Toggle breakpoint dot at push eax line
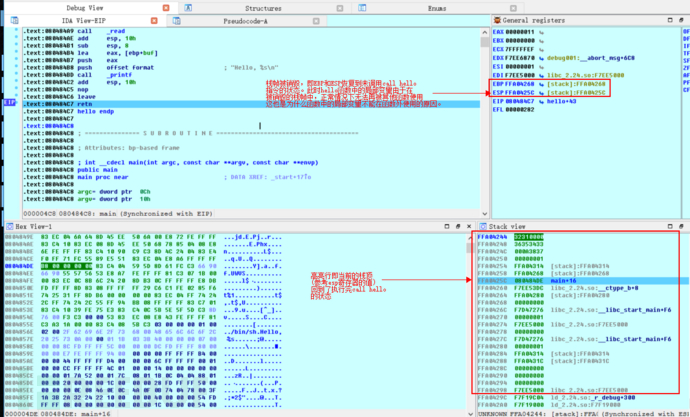690x417 pixels. pyautogui.click(x=16, y=60)
